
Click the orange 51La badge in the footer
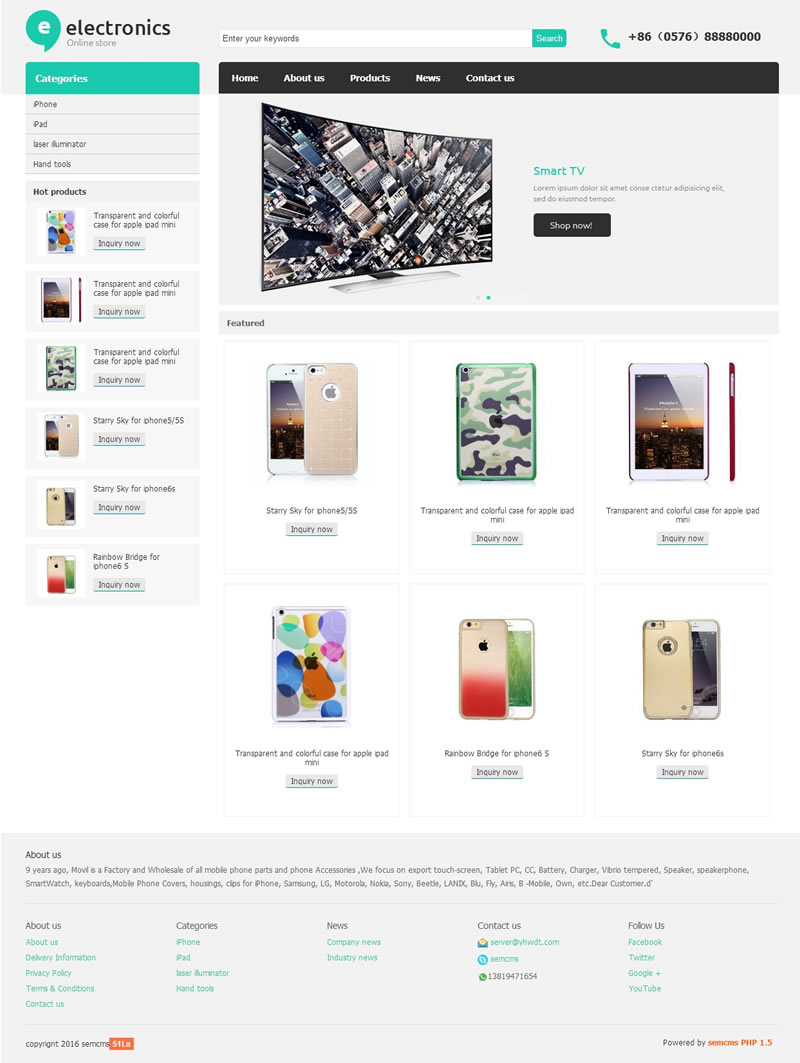(x=122, y=1044)
